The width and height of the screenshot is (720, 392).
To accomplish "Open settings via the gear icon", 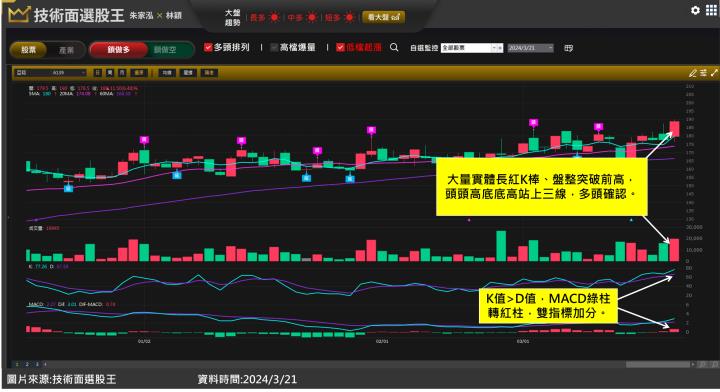I will click(x=695, y=10).
